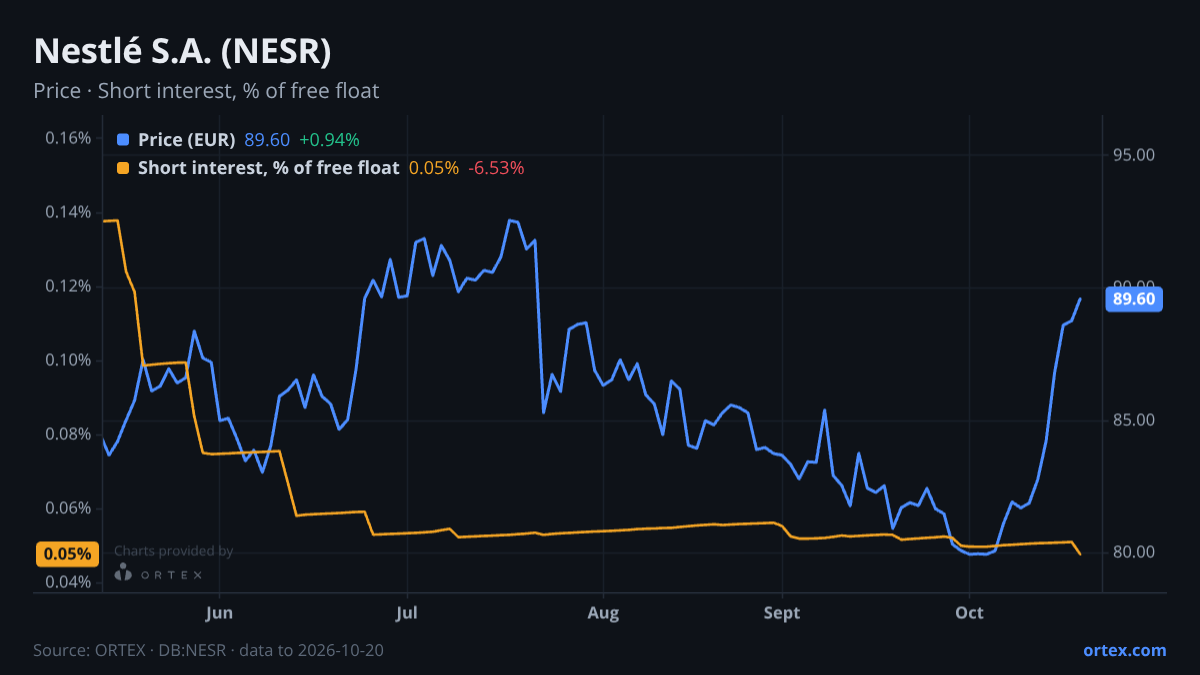Click the 95.00 right axis label
This screenshot has width=1200, height=675.
(x=1133, y=155)
